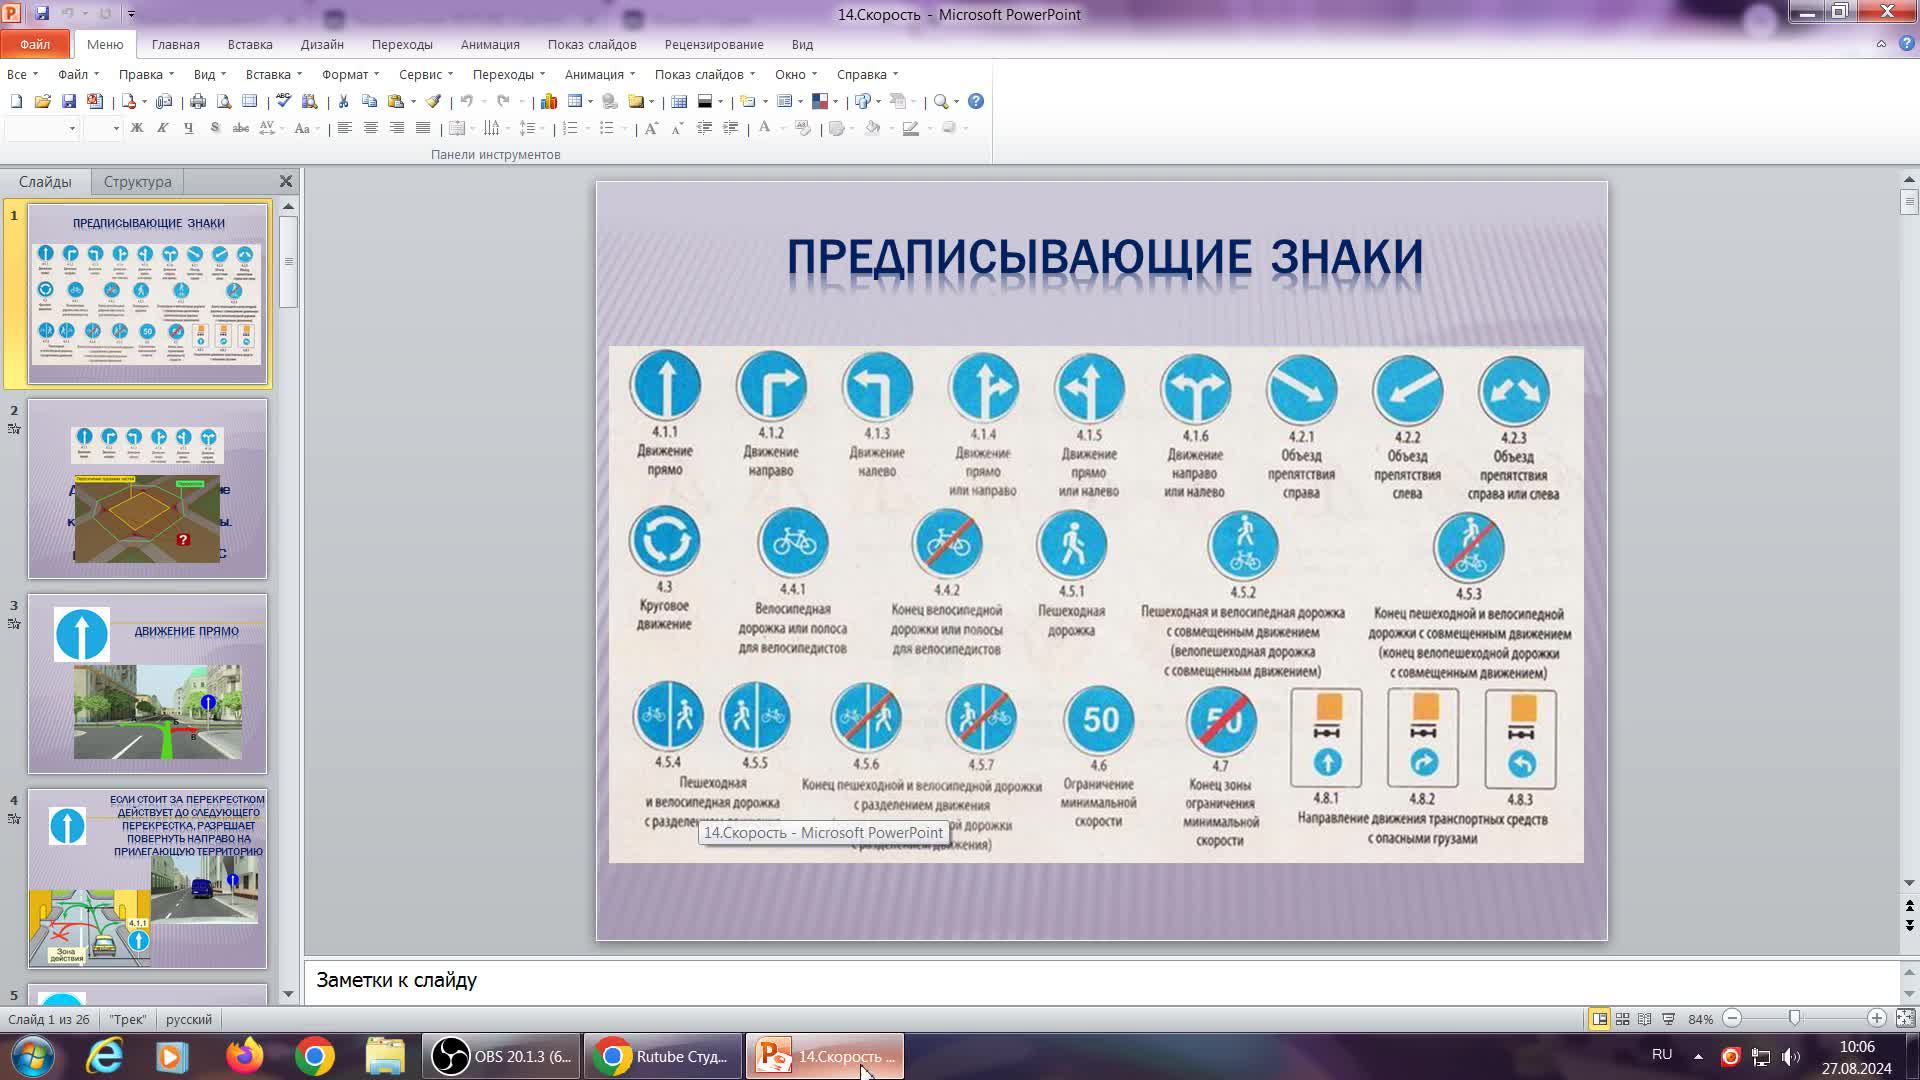Viewport: 1920px width, 1080px height.
Task: Switch to the Дизайн ribbon tab
Action: (x=322, y=44)
